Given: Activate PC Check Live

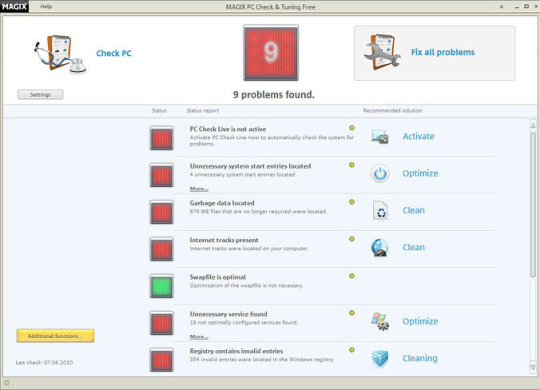Looking at the screenshot, I should click(x=418, y=136).
